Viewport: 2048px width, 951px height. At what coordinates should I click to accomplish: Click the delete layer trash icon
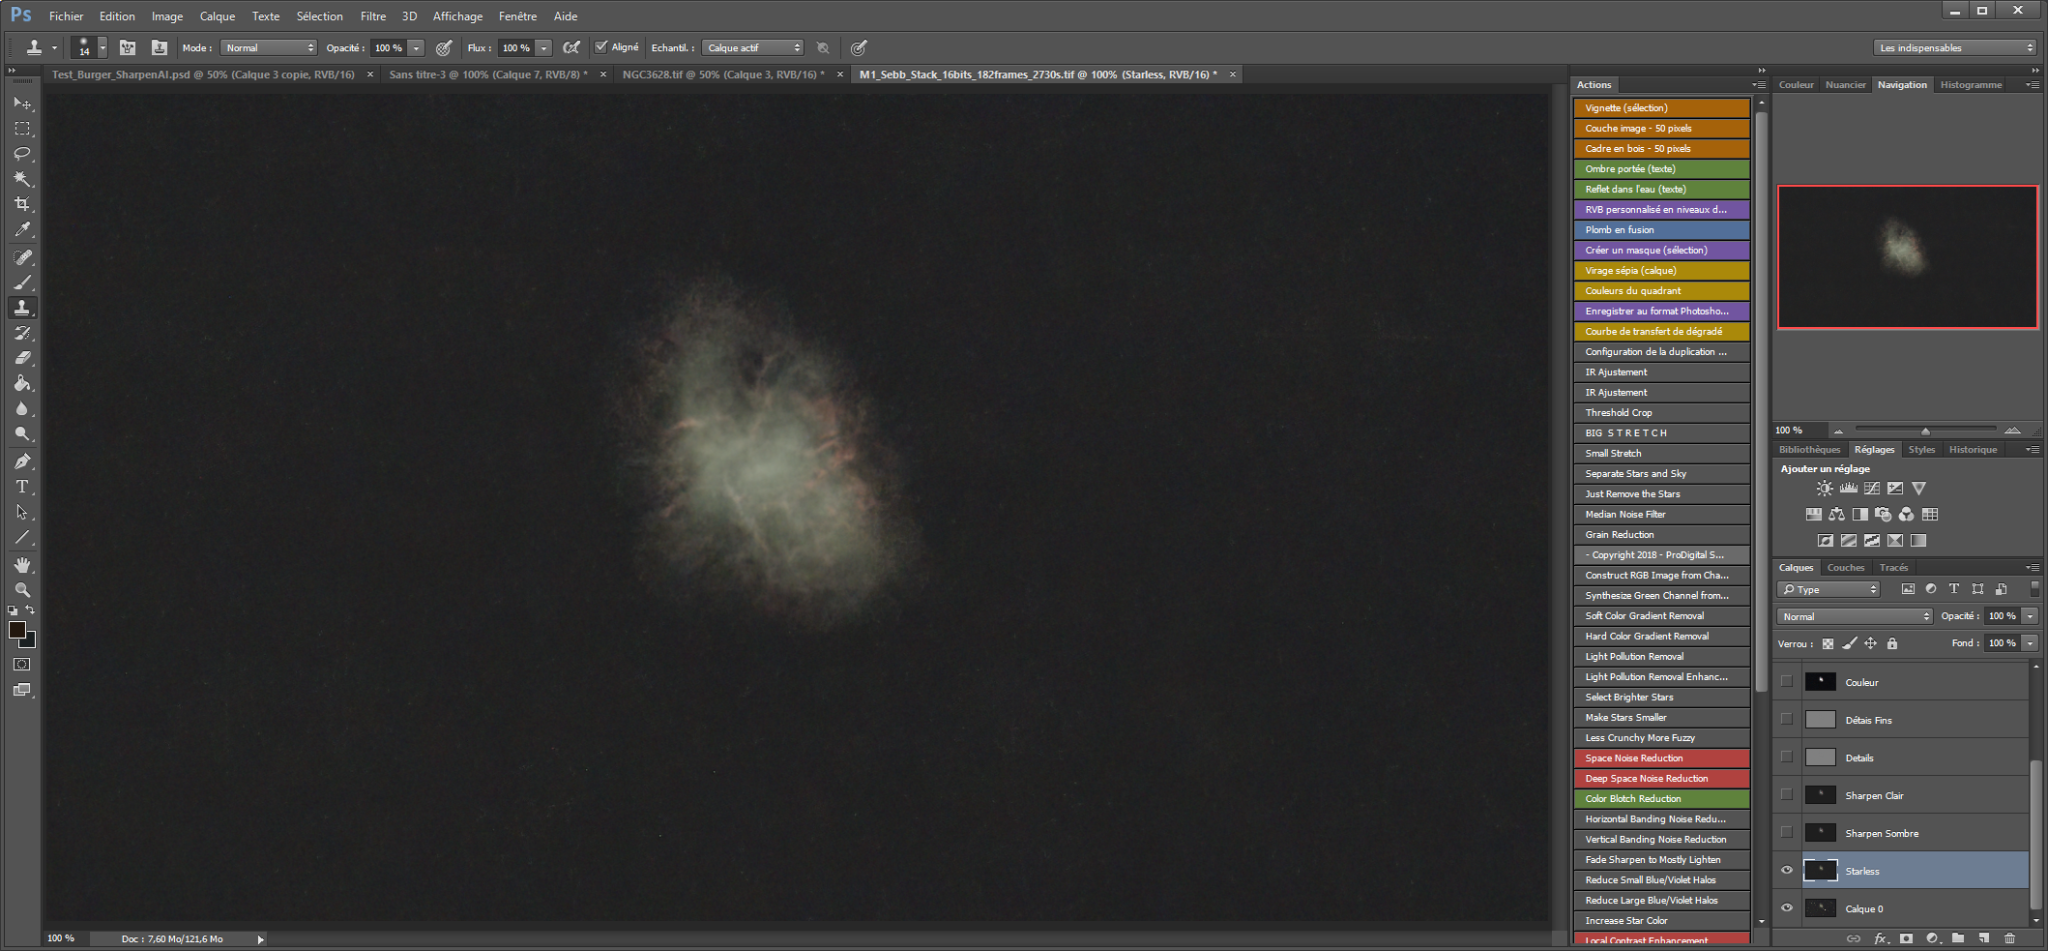click(2009, 938)
